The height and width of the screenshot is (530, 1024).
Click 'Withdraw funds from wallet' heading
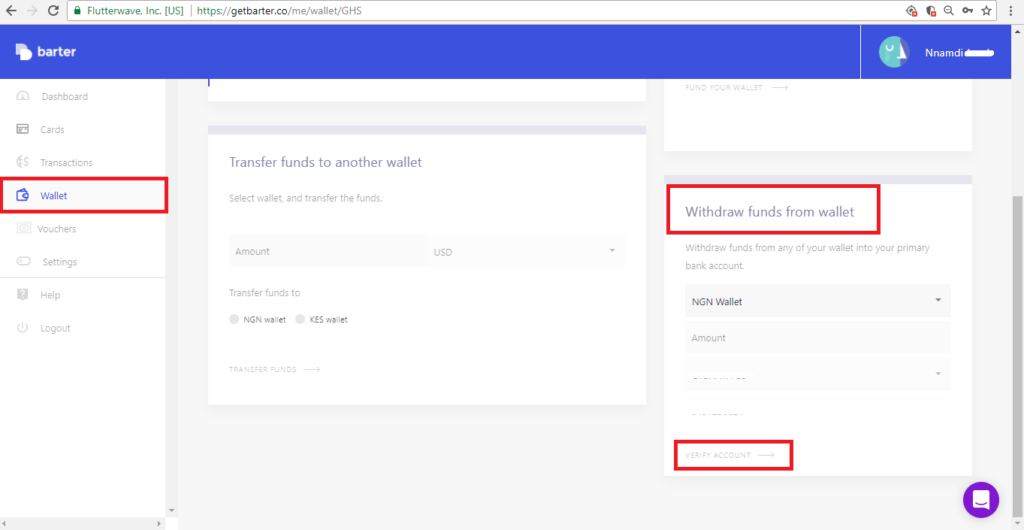(769, 211)
